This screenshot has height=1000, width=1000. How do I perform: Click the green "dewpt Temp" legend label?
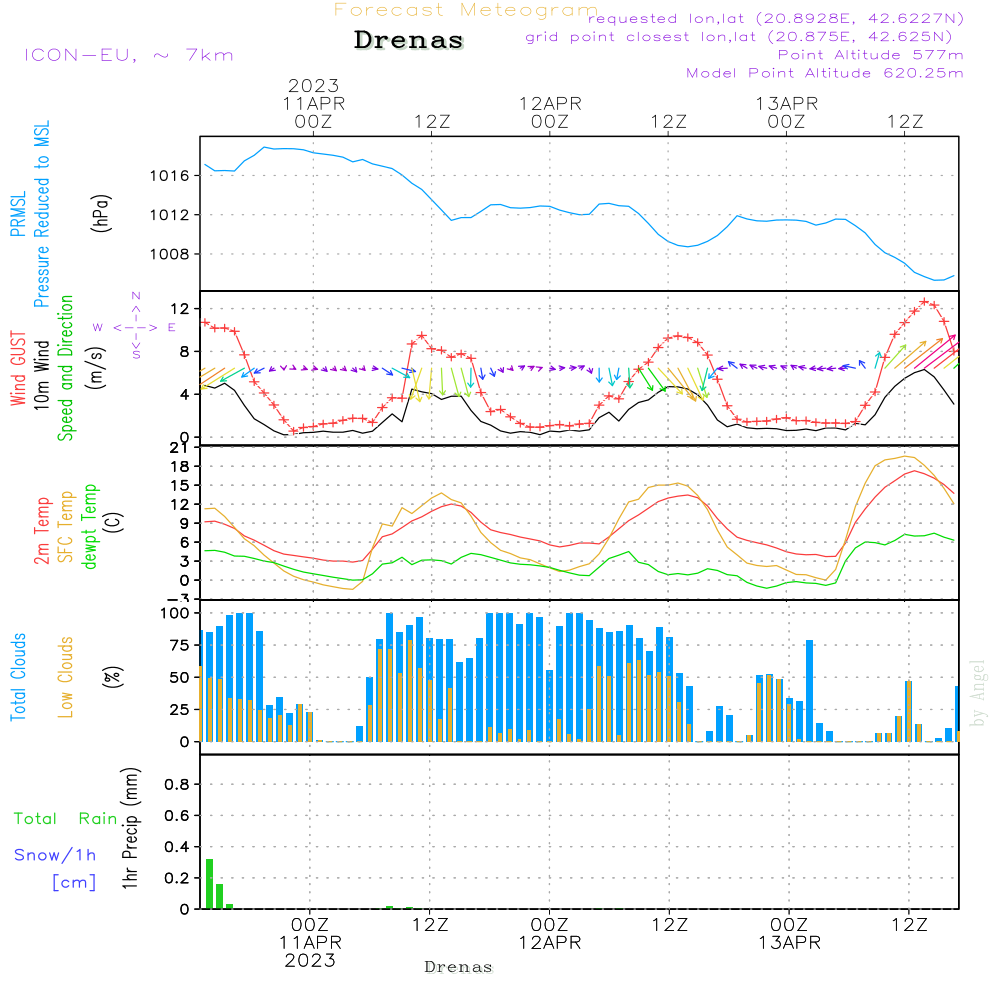[x=90, y=526]
